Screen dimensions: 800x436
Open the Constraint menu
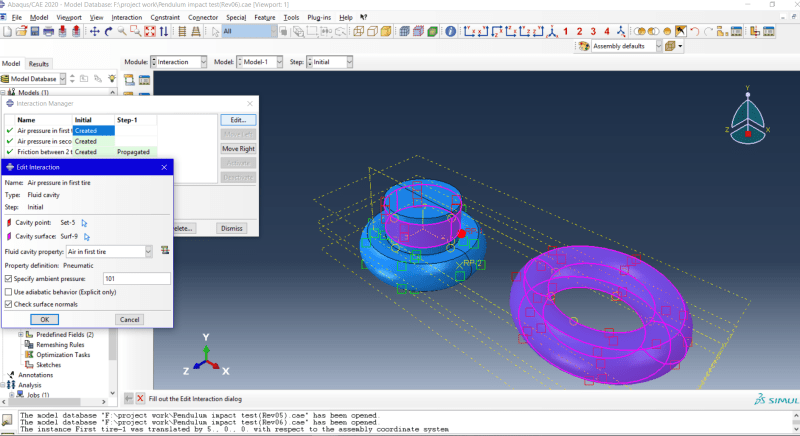coord(165,17)
